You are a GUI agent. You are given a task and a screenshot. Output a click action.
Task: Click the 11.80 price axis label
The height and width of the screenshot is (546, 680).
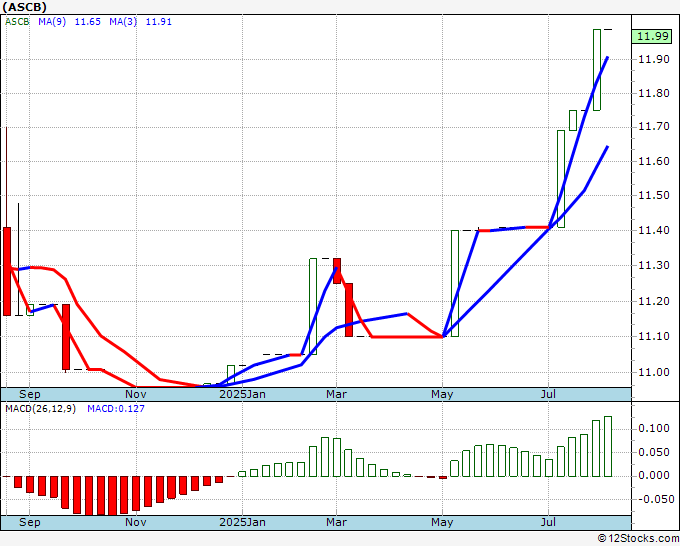pyautogui.click(x=654, y=93)
